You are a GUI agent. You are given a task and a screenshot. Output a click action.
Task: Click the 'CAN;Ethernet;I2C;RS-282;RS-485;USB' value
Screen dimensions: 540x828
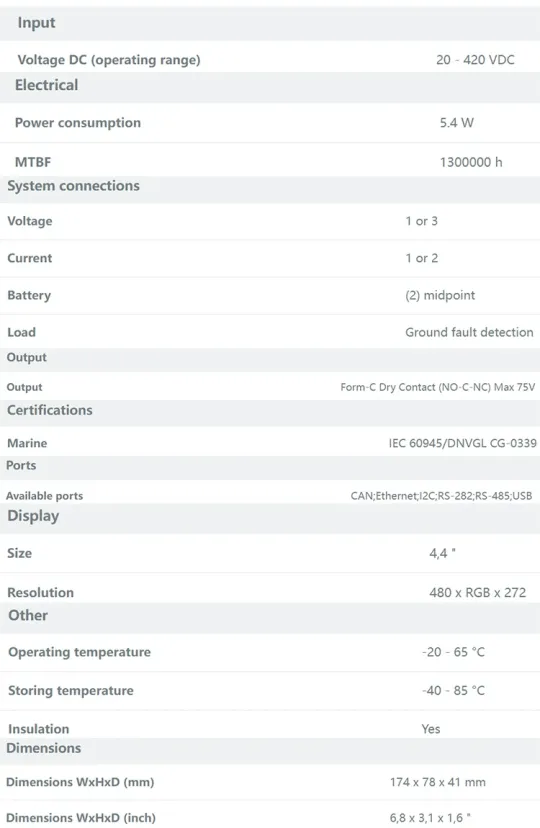pos(441,496)
